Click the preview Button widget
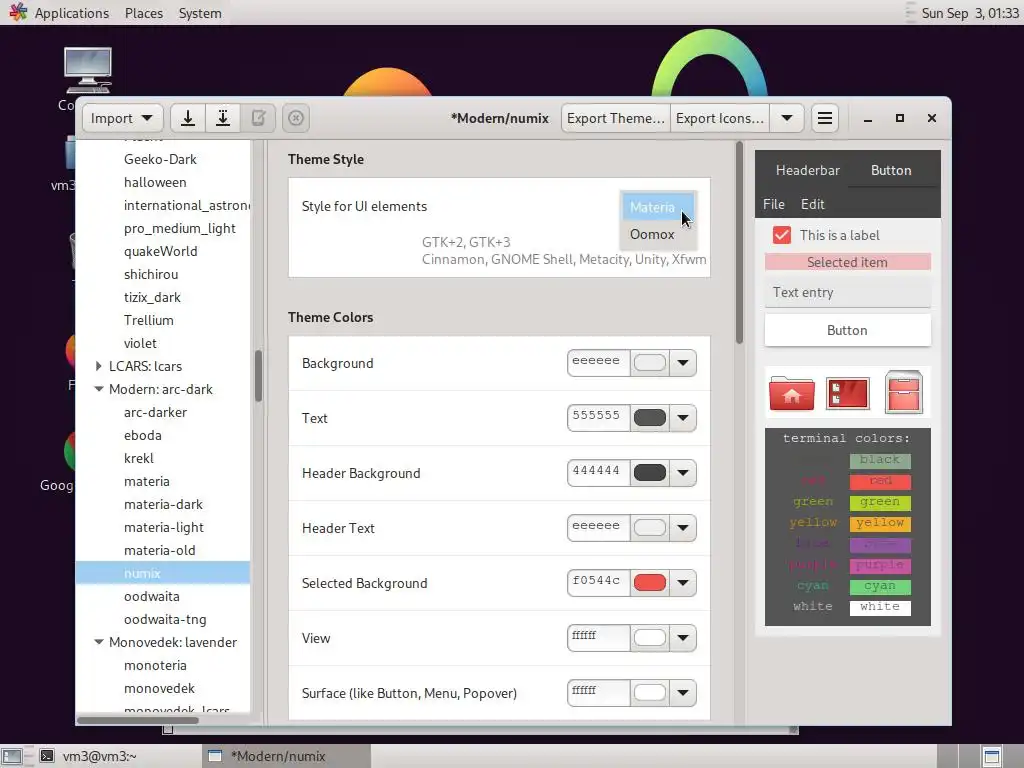 click(847, 330)
